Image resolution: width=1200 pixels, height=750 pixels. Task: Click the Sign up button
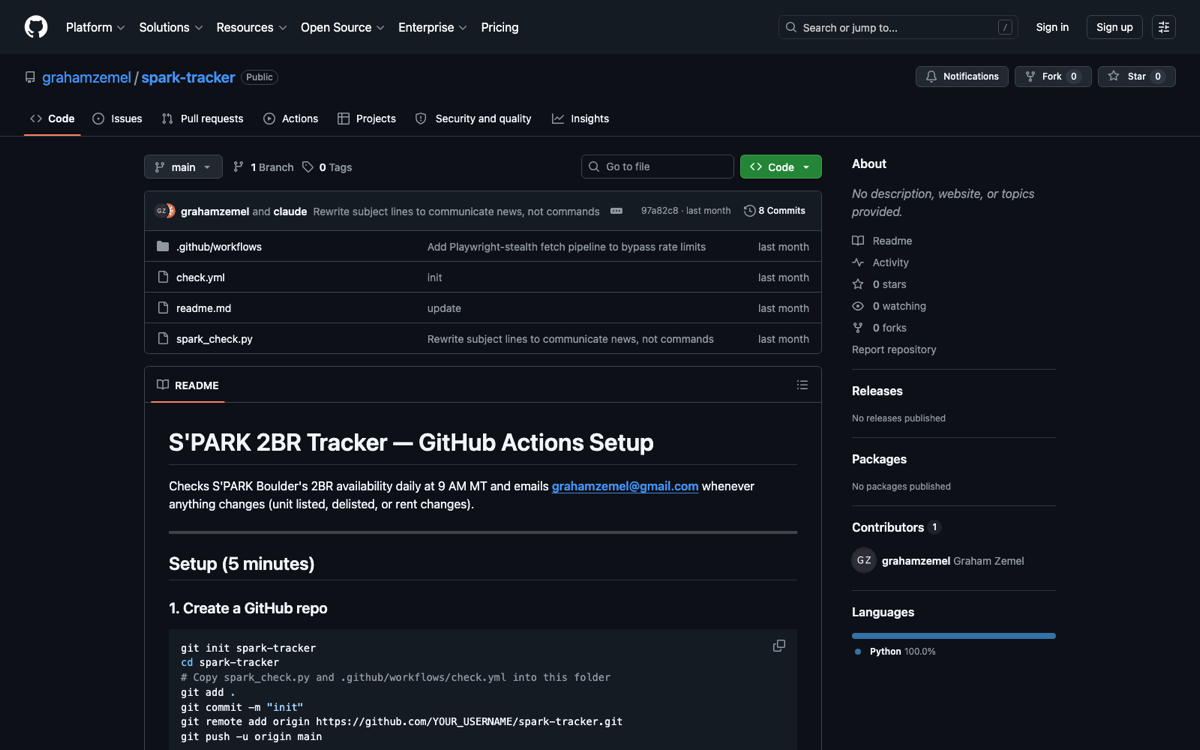click(x=1114, y=27)
